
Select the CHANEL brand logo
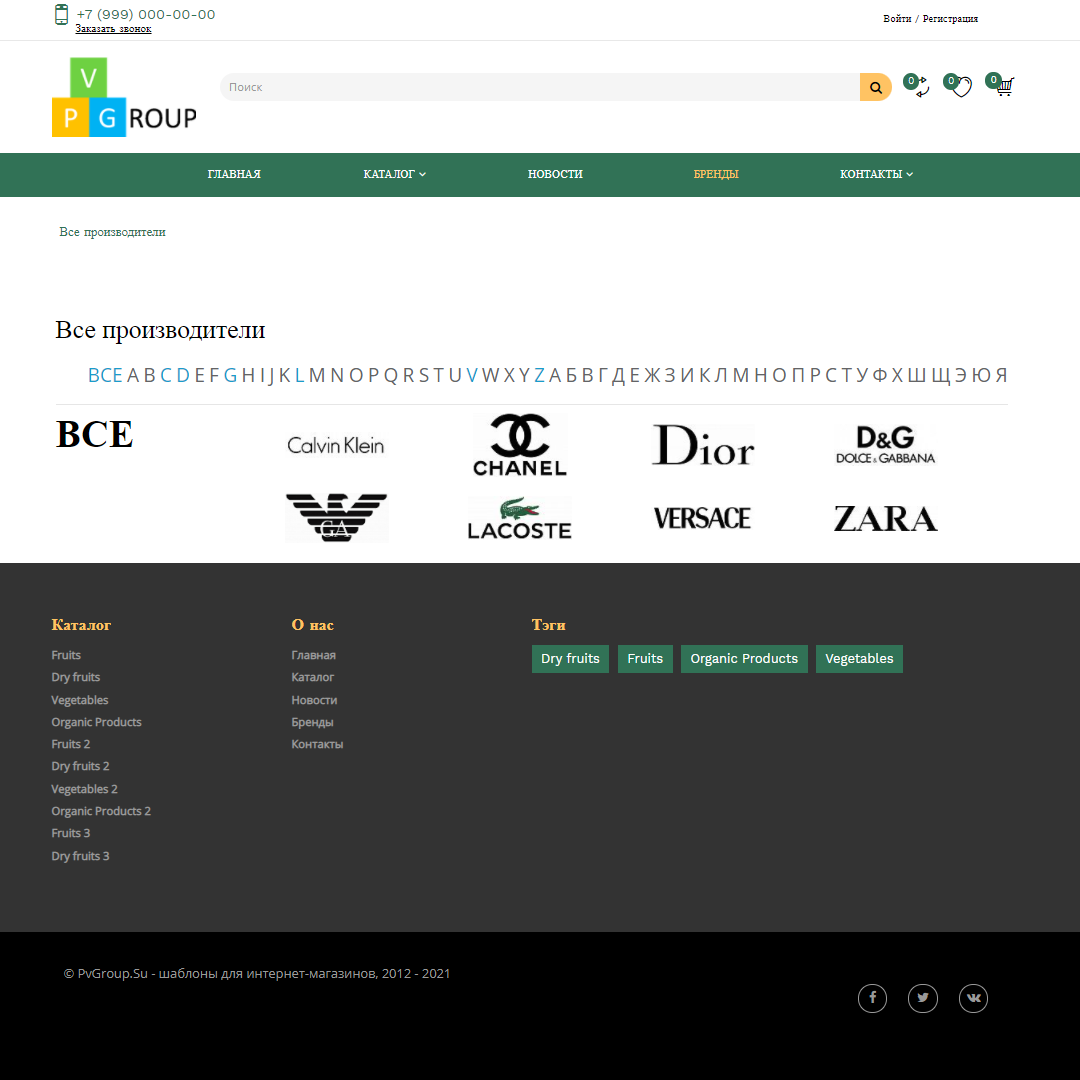[519, 444]
